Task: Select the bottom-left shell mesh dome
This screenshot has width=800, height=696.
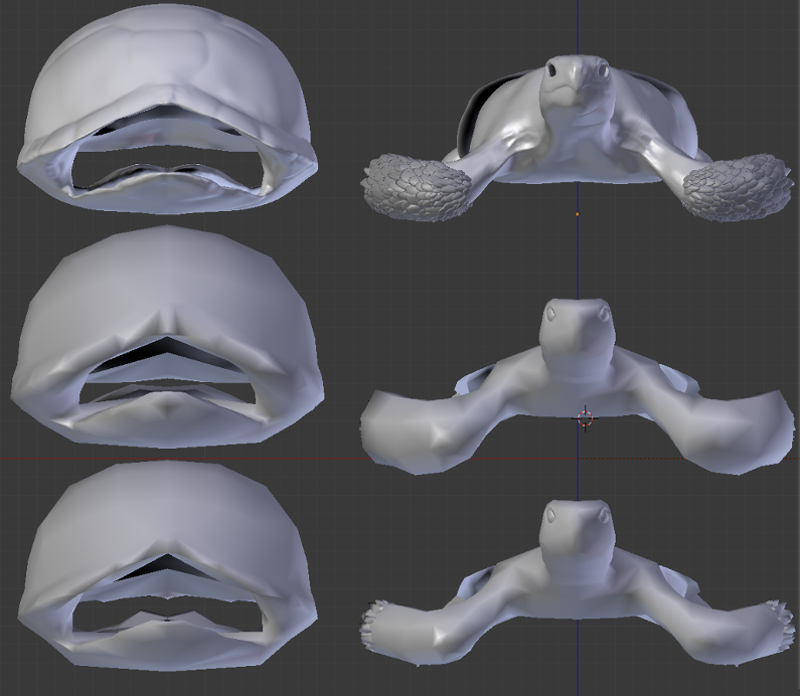Action: (x=165, y=520)
